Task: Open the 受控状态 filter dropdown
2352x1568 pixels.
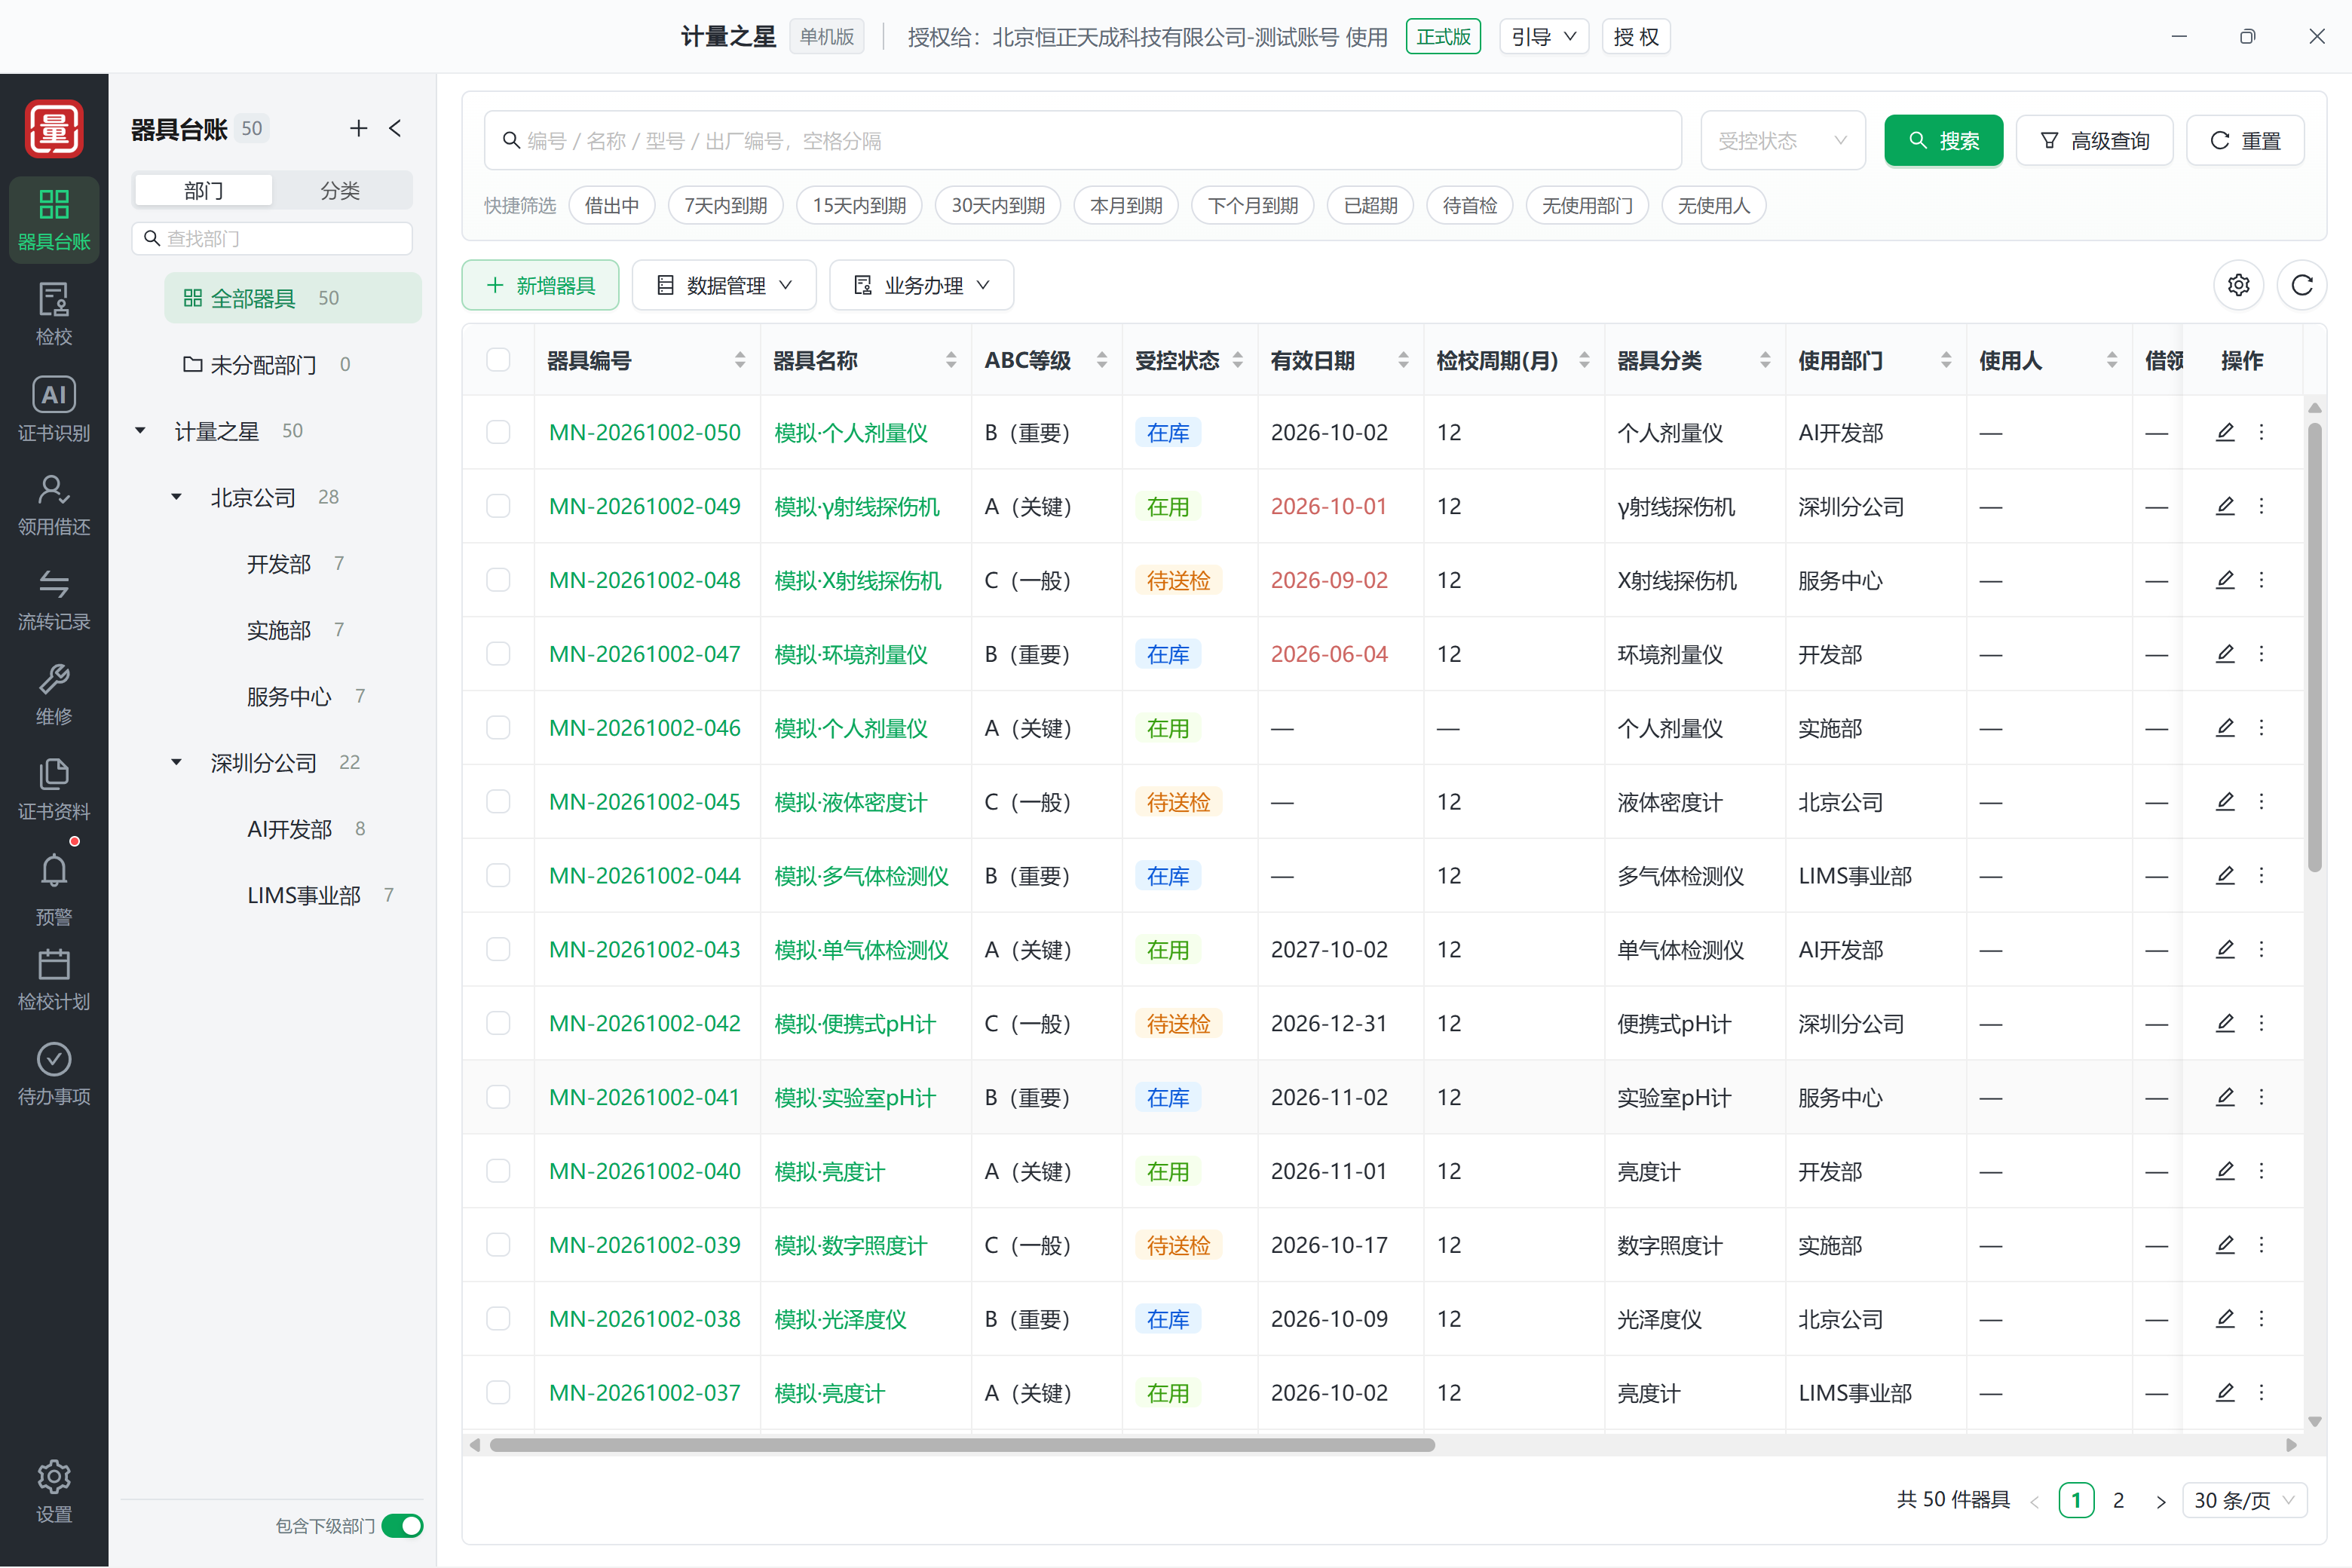Action: 1782,140
